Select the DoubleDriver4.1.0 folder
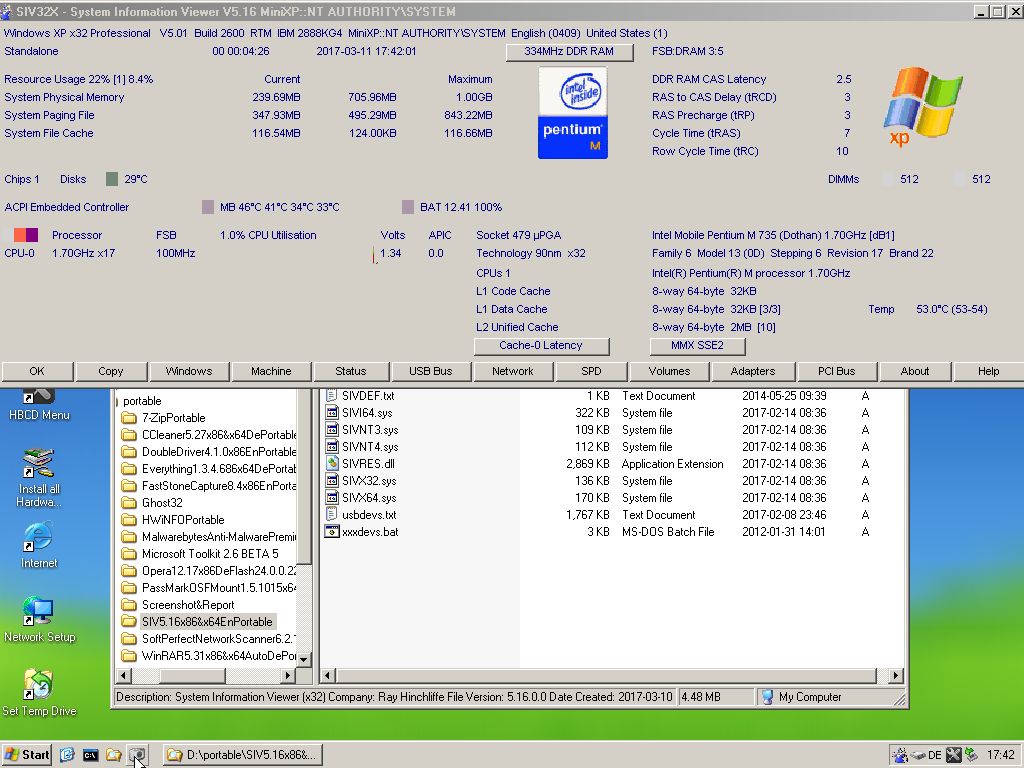This screenshot has width=1024, height=768. tap(219, 452)
